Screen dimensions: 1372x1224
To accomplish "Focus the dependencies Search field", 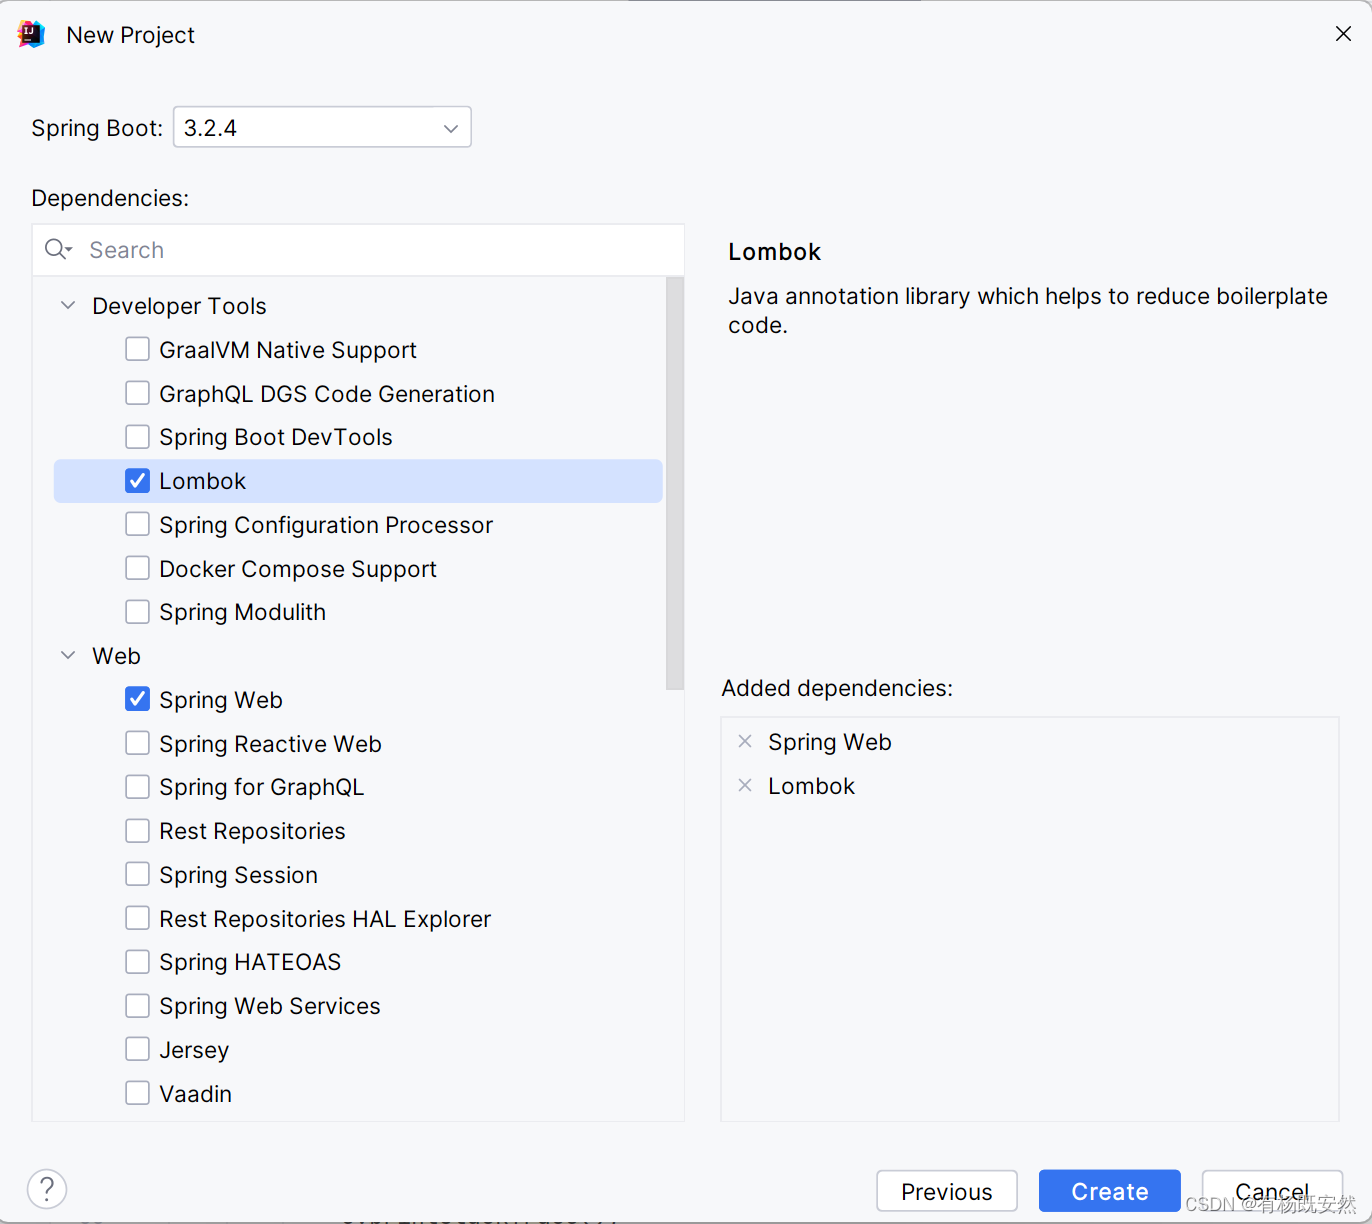I will [358, 250].
